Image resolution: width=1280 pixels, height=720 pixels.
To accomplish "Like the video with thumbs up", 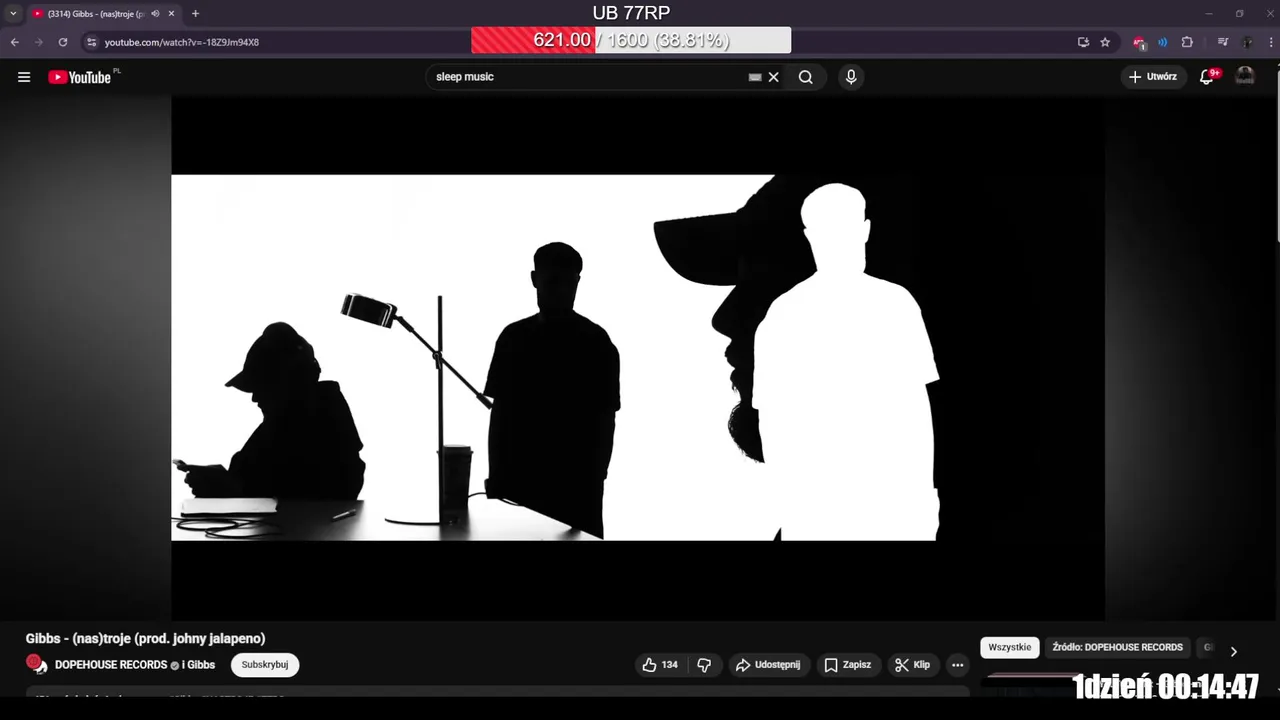I will [x=660, y=665].
